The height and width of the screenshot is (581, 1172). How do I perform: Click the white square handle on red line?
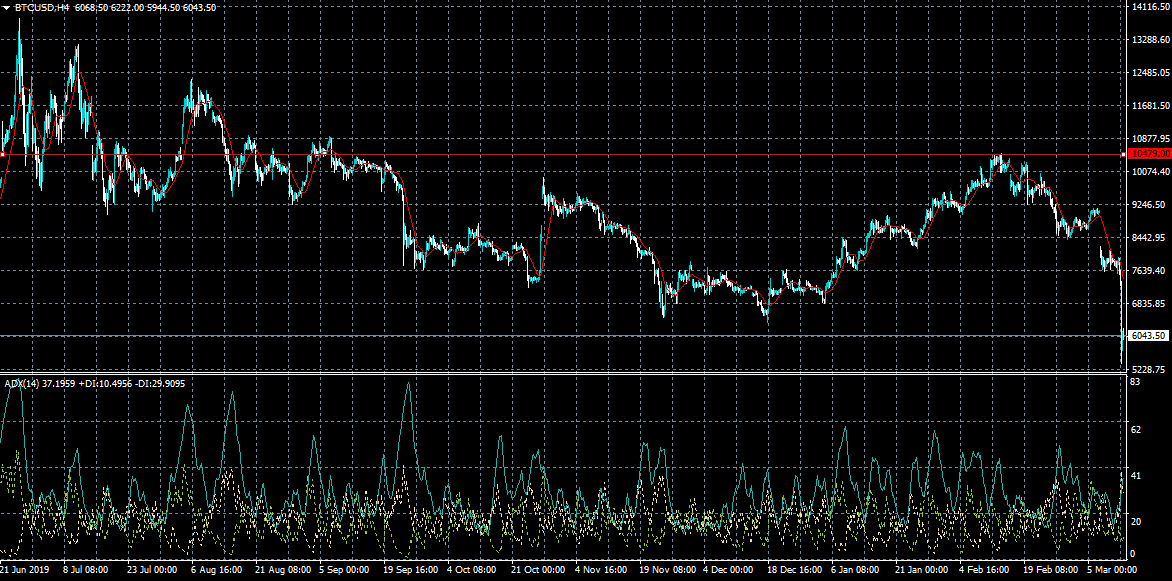coord(3,155)
